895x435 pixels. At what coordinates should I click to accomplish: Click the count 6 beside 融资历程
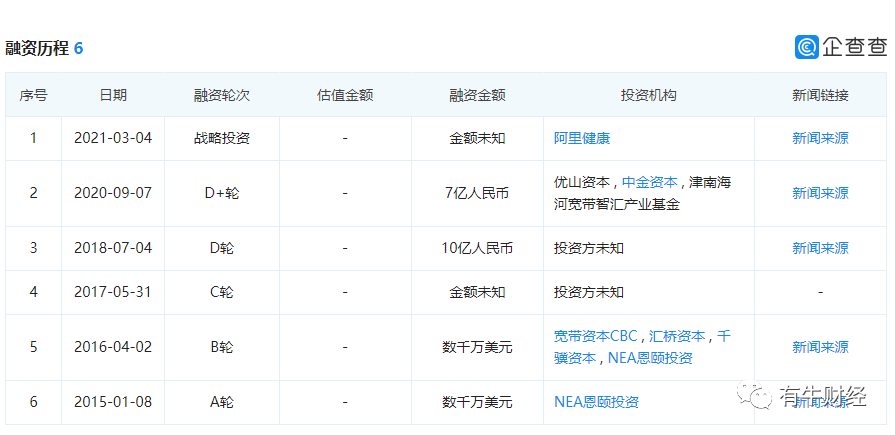(78, 49)
